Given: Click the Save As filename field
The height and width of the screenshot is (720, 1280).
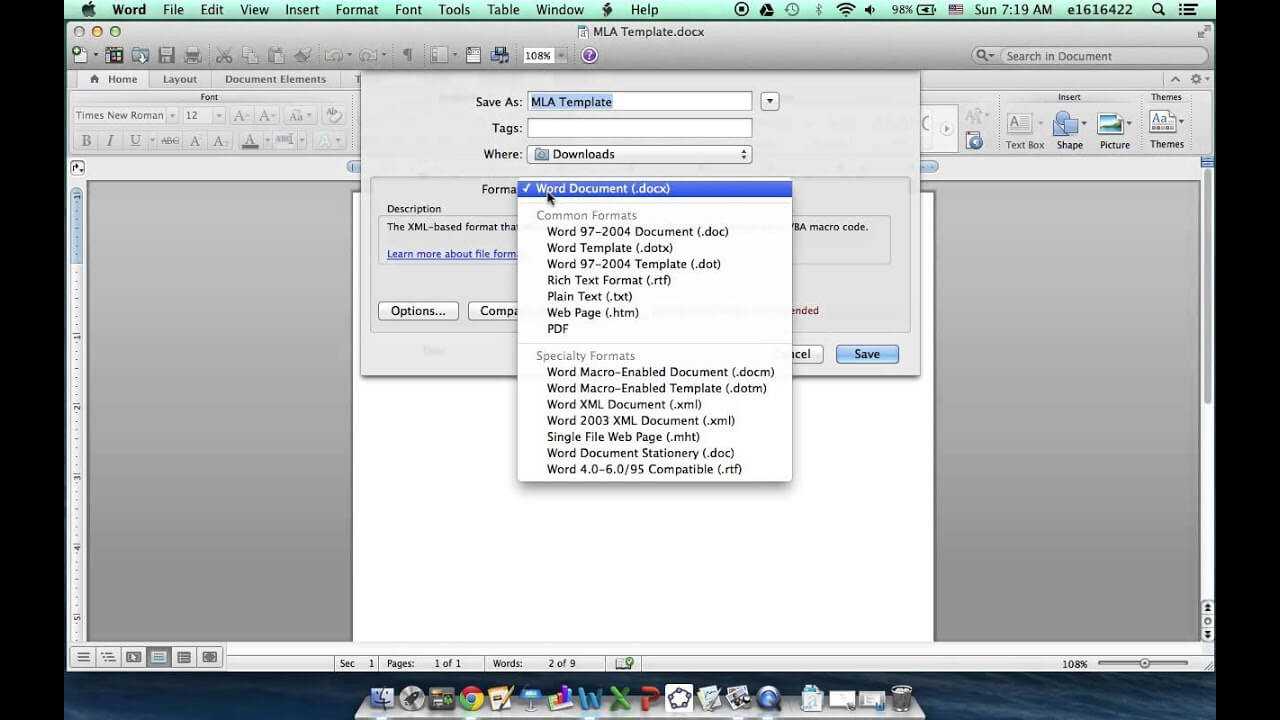Looking at the screenshot, I should 639,101.
